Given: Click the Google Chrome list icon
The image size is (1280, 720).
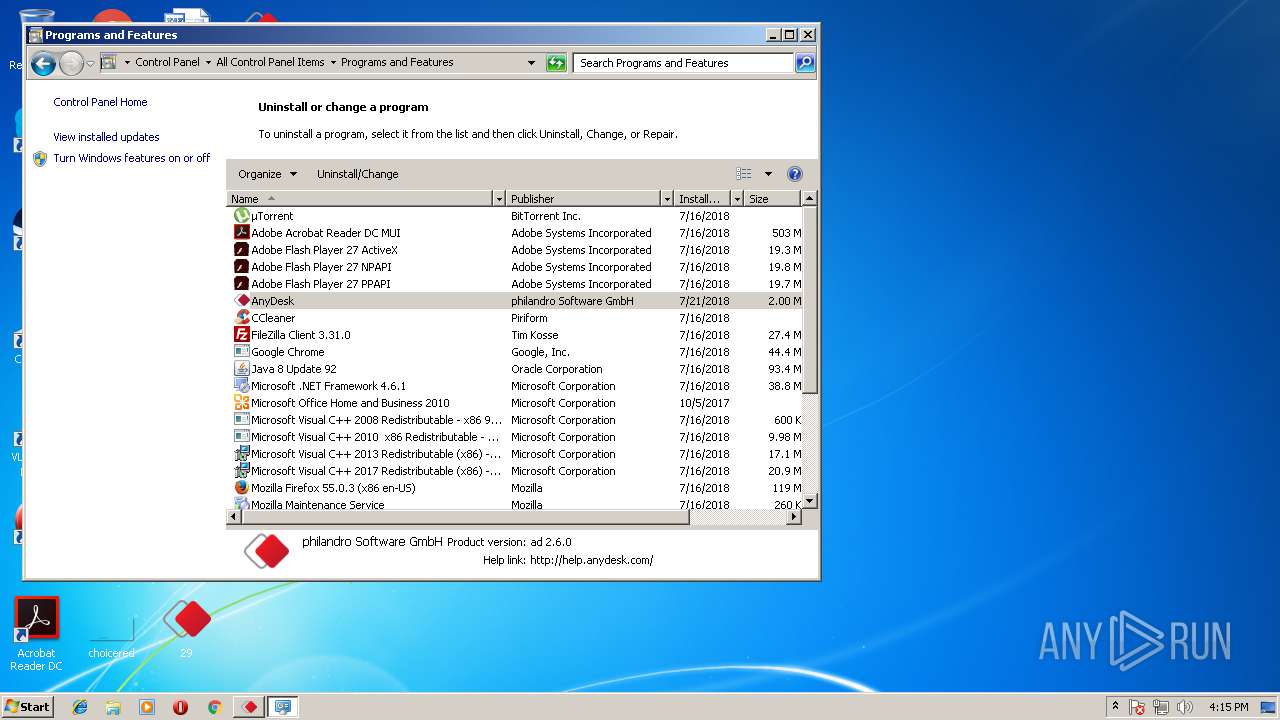Looking at the screenshot, I should coord(241,352).
